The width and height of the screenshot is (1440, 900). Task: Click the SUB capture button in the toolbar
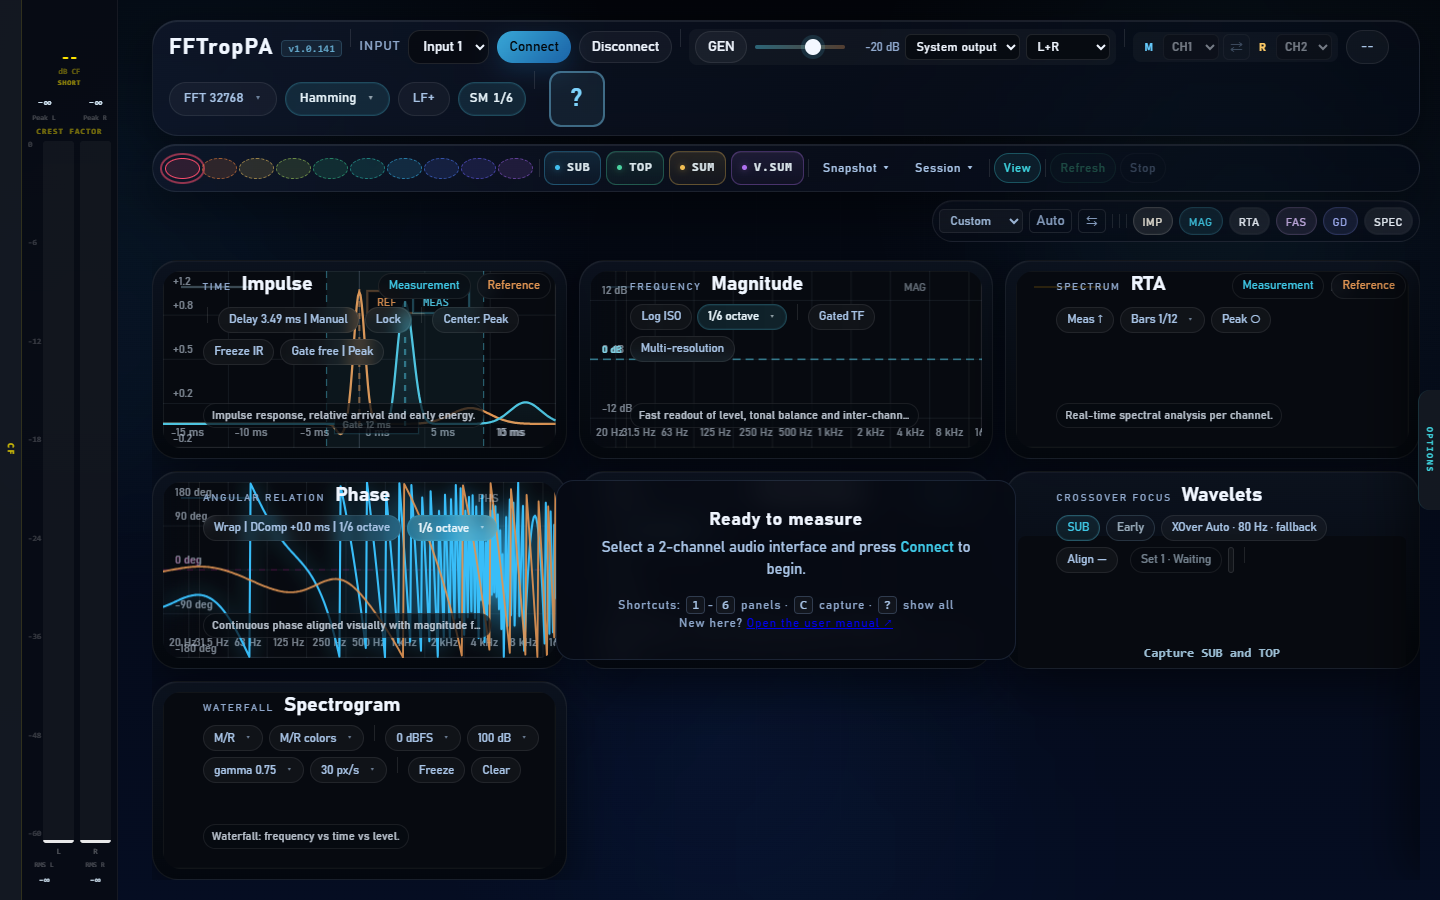572,168
